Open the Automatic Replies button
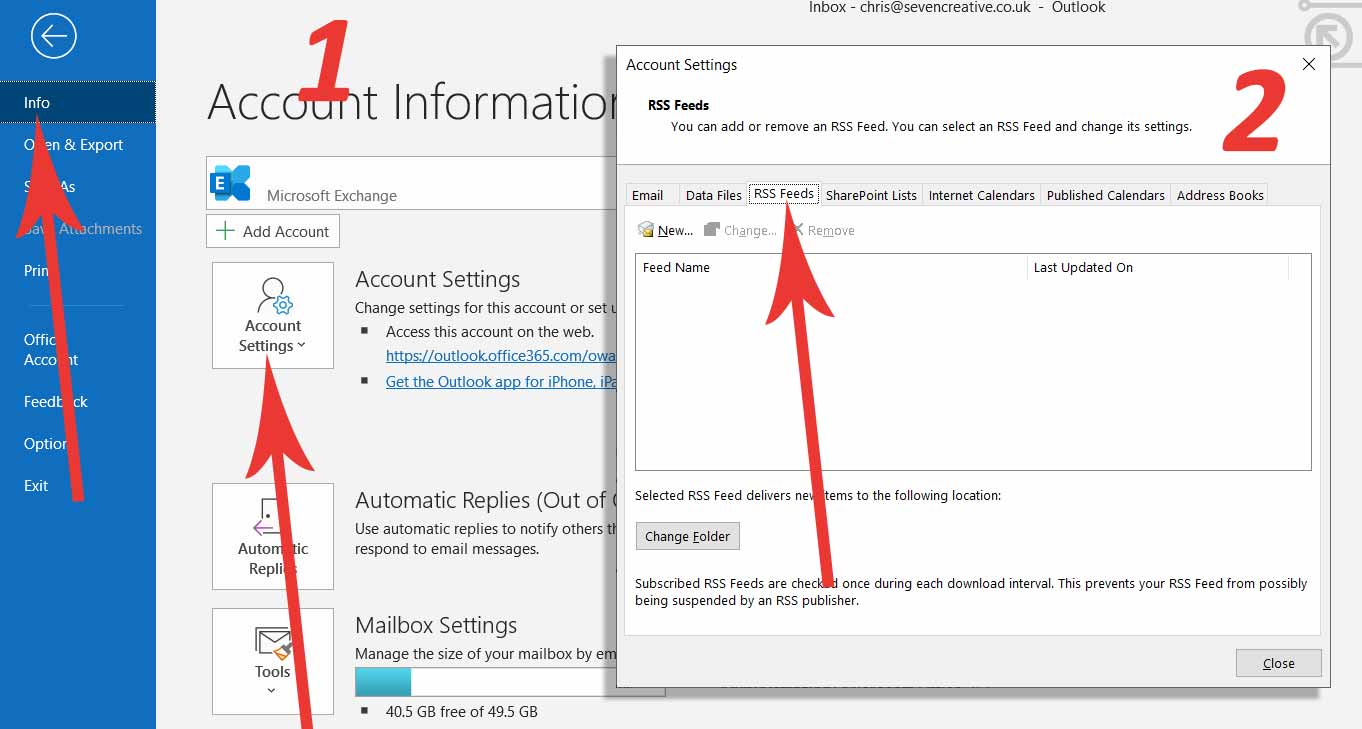Screen dimensions: 1362x729 [273, 536]
